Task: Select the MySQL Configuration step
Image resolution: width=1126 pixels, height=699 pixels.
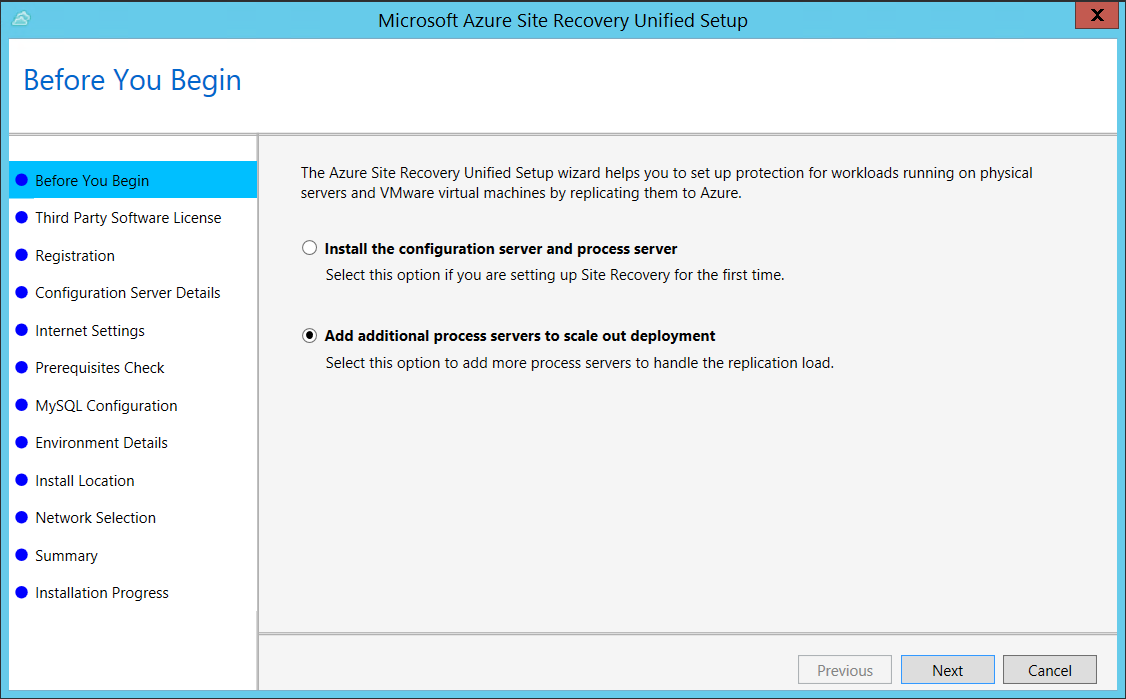Action: point(106,406)
